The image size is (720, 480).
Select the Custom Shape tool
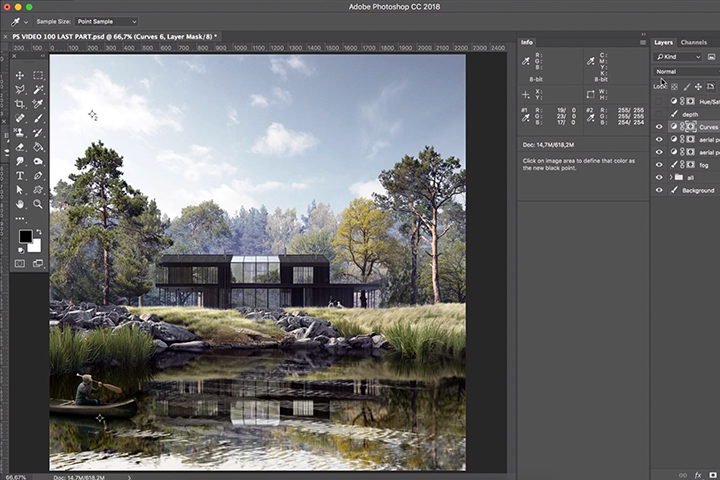point(38,190)
